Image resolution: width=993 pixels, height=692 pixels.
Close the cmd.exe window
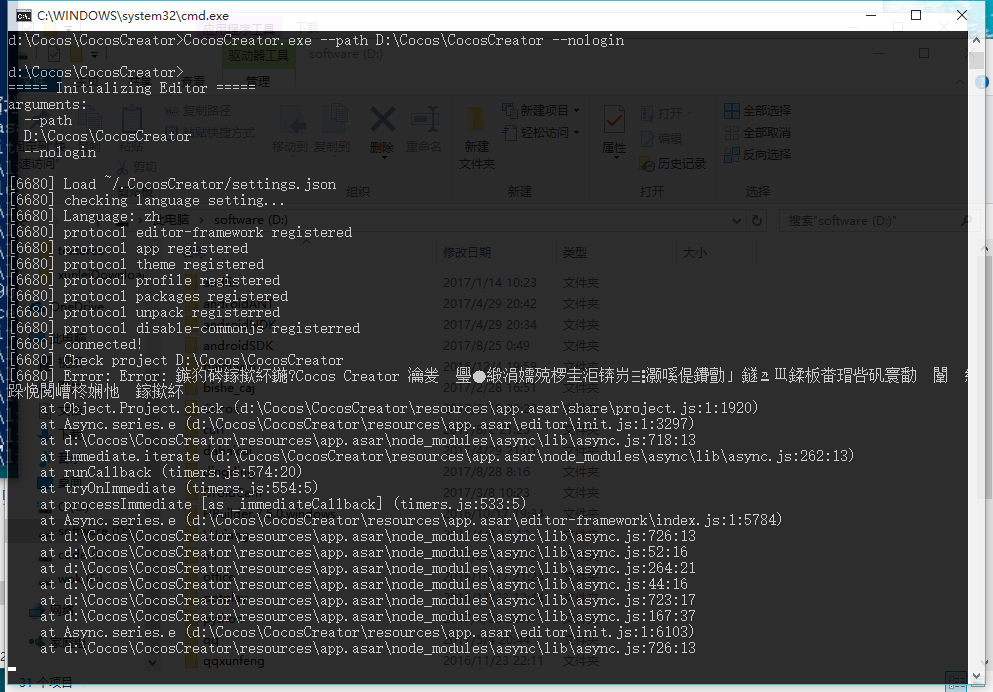[961, 15]
